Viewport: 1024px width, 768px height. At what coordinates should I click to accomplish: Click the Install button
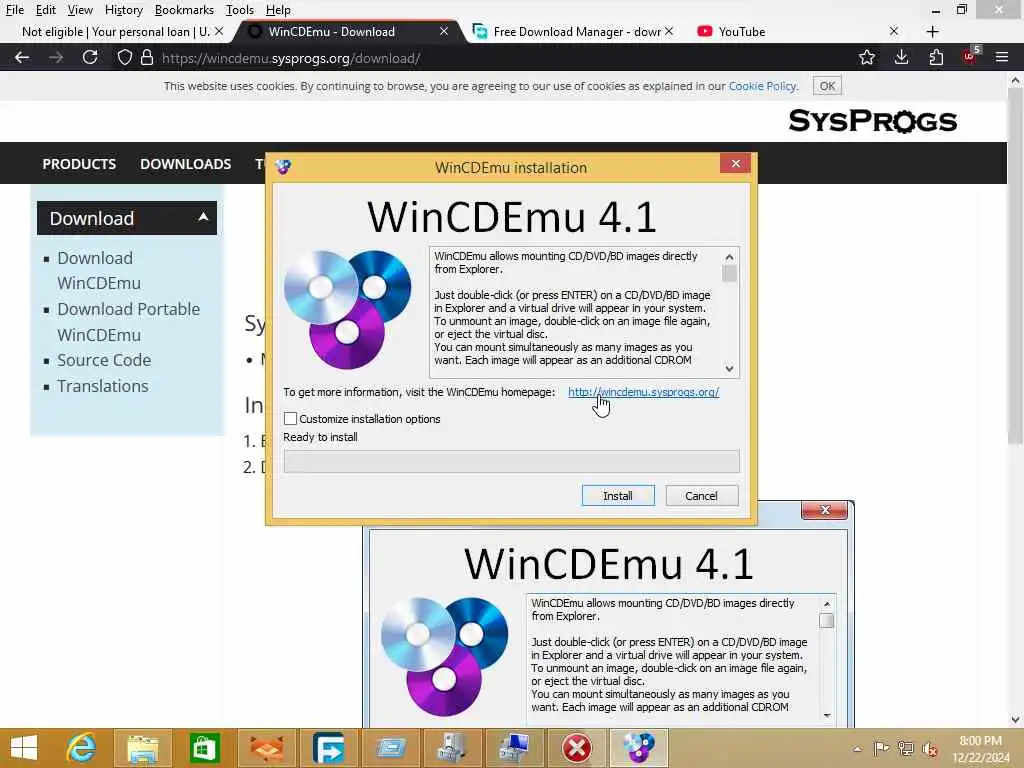pos(618,496)
